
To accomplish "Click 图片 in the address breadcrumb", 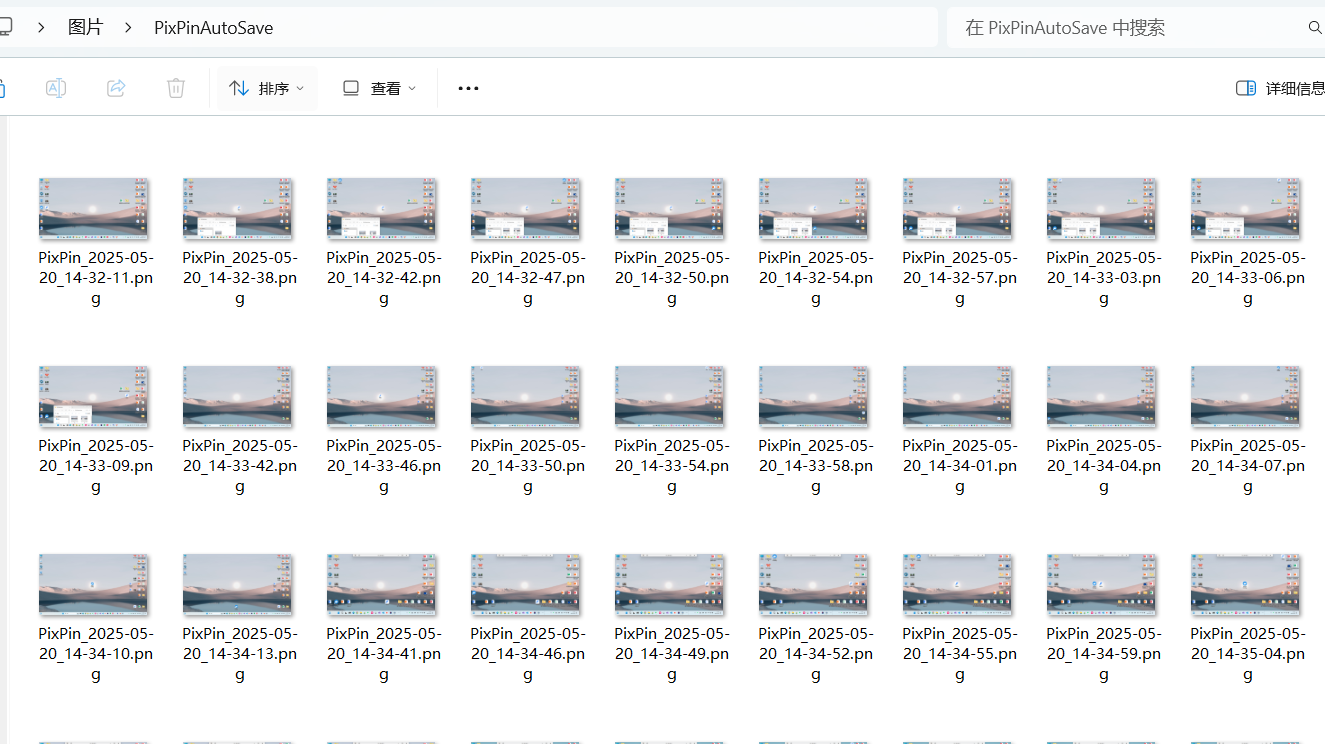I will click(85, 28).
